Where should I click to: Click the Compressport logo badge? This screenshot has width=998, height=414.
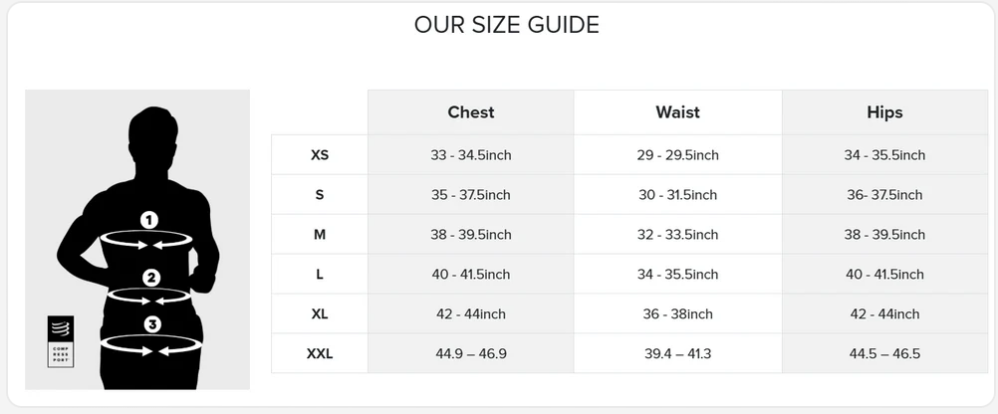pyautogui.click(x=60, y=341)
